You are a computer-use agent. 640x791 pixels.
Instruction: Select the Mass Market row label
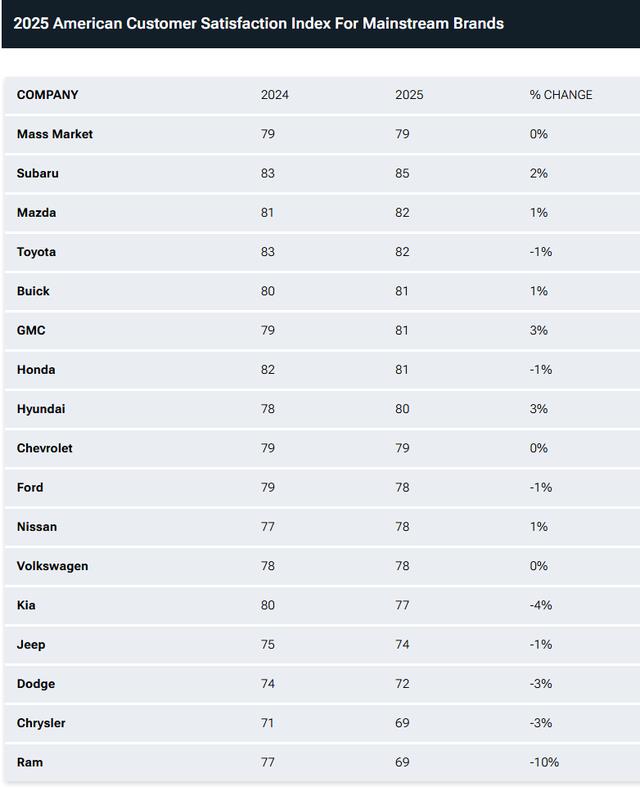(x=55, y=134)
